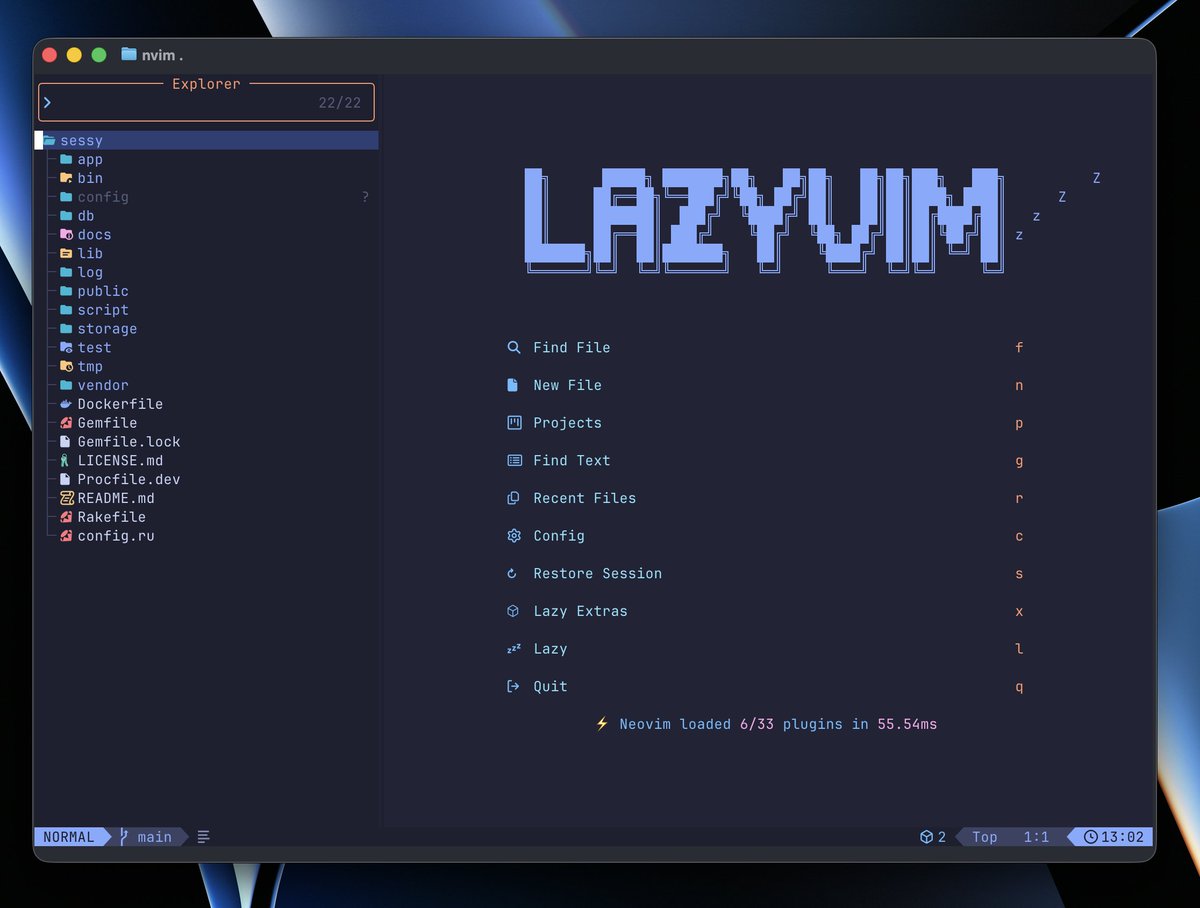Click the 13:02 time in statusline
Screen dimensions: 1200x908
1123,837
